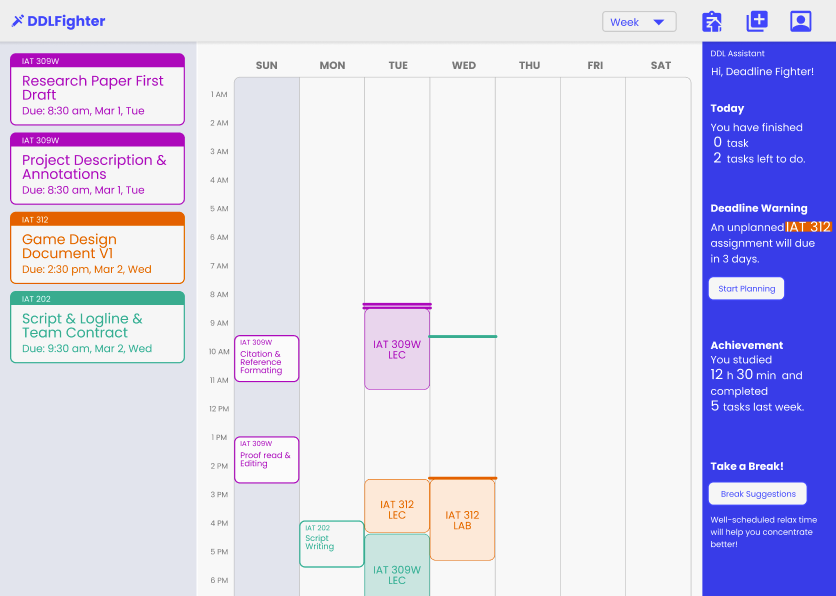This screenshot has width=836, height=596.
Task: Click the green IAT 309W LEC block
Action: (397, 565)
